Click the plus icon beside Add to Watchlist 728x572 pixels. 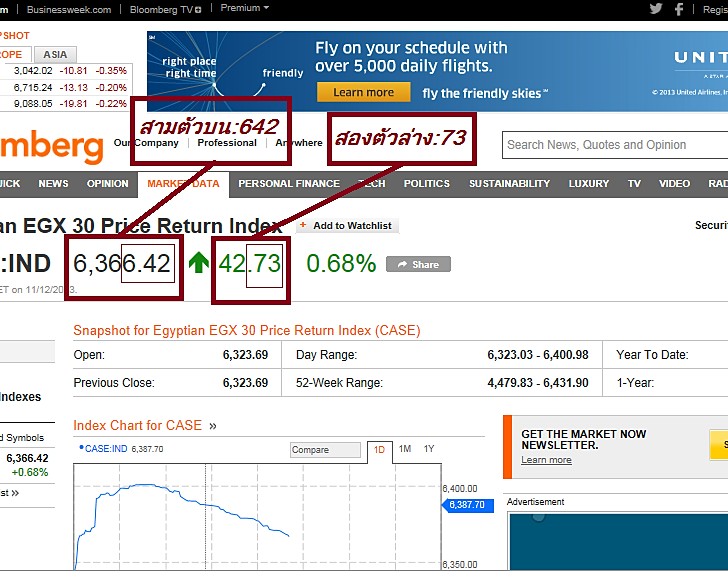click(303, 225)
